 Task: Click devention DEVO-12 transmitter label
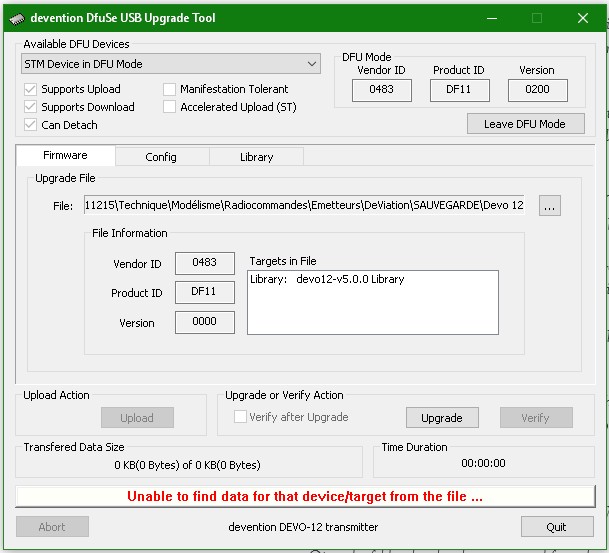click(303, 527)
